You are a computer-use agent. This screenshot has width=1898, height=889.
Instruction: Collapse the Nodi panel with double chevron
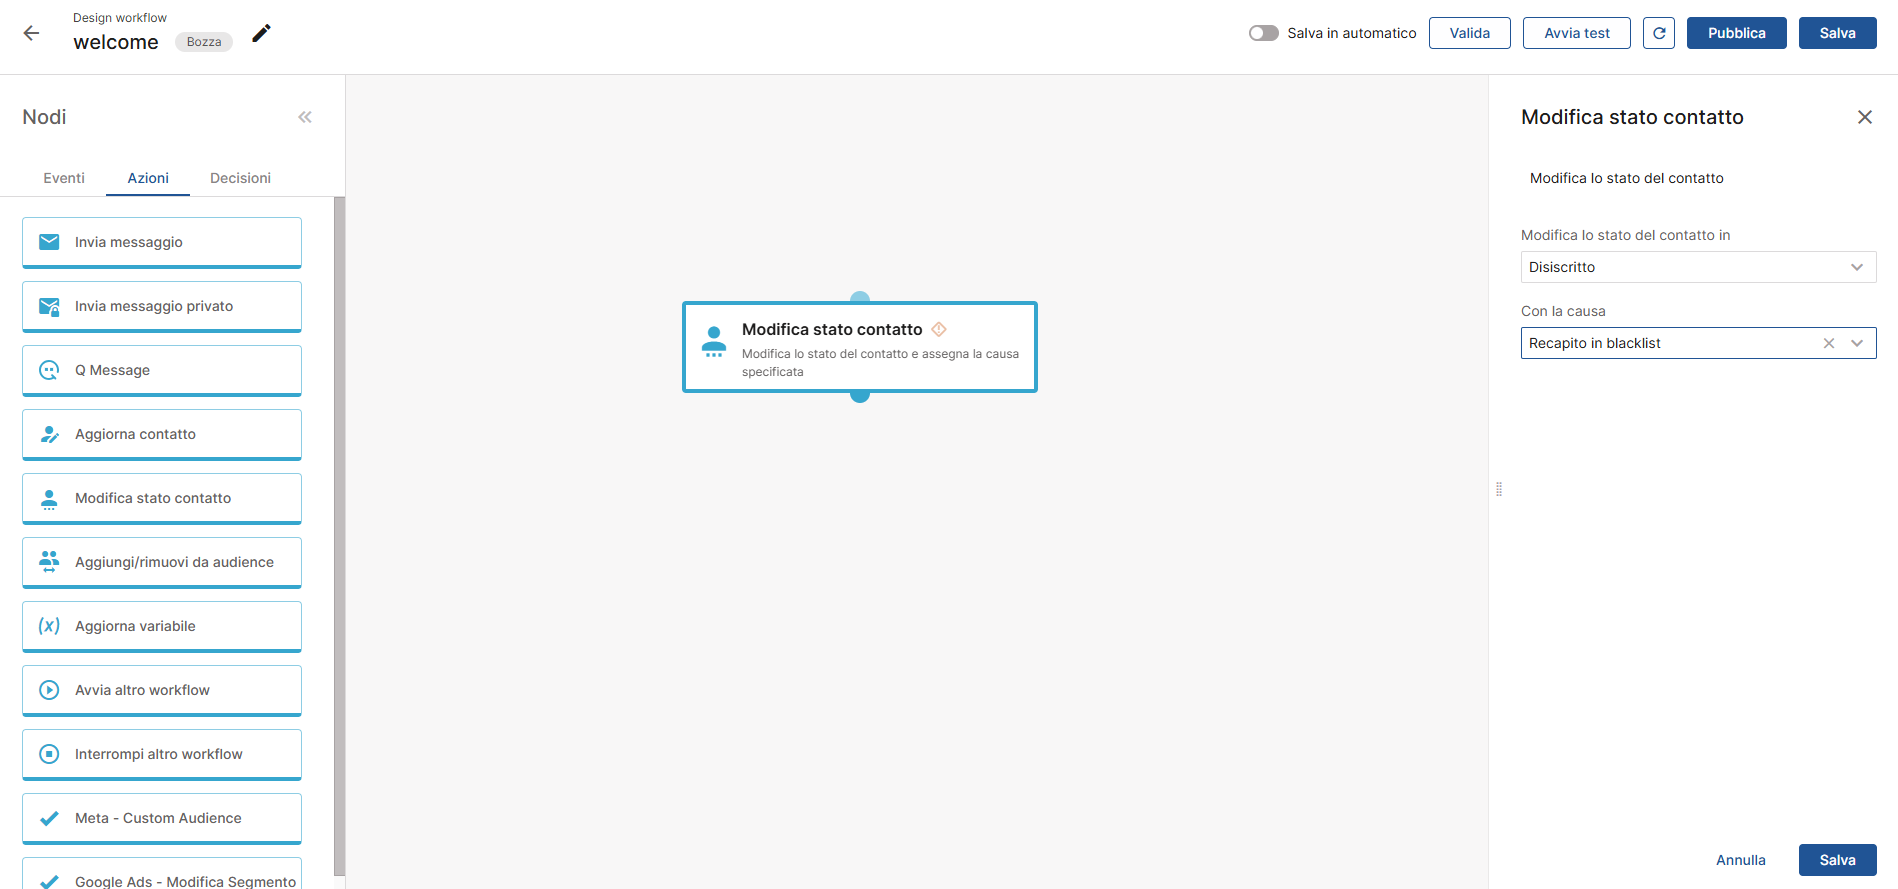(305, 117)
